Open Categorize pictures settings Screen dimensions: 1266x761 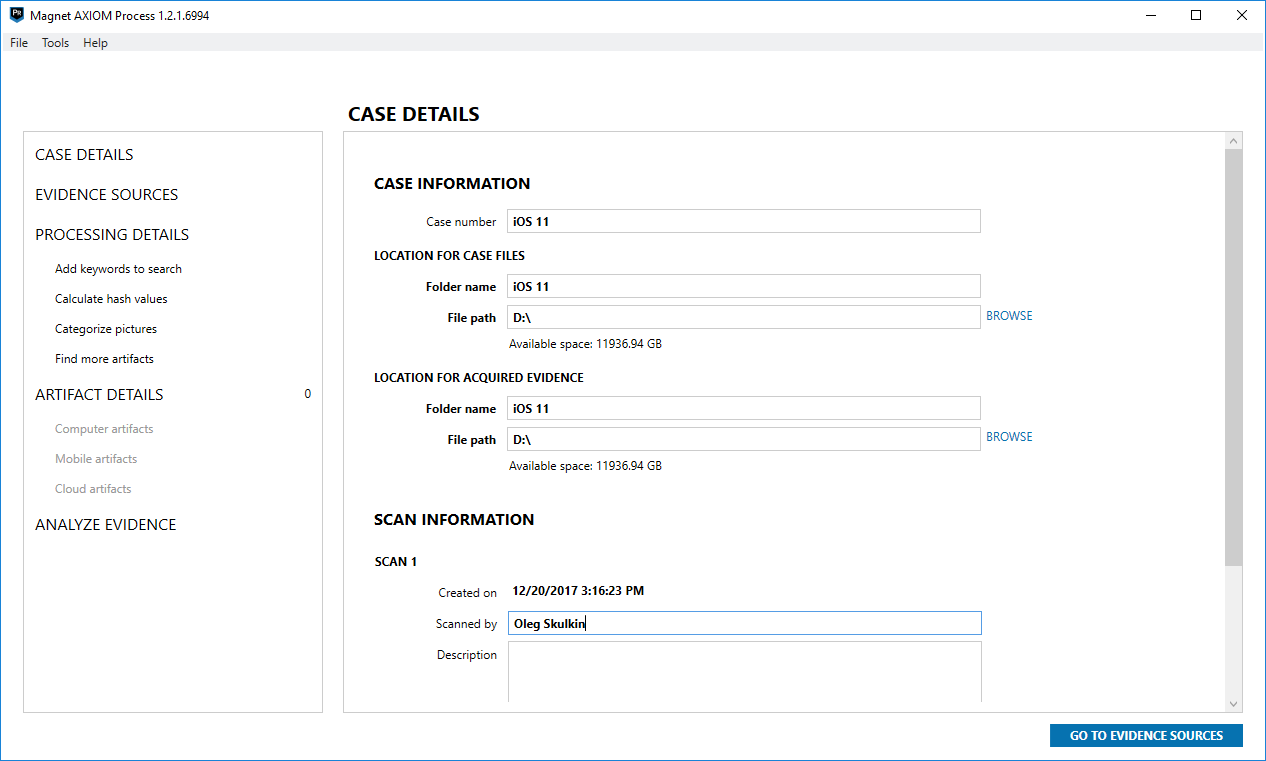(106, 329)
